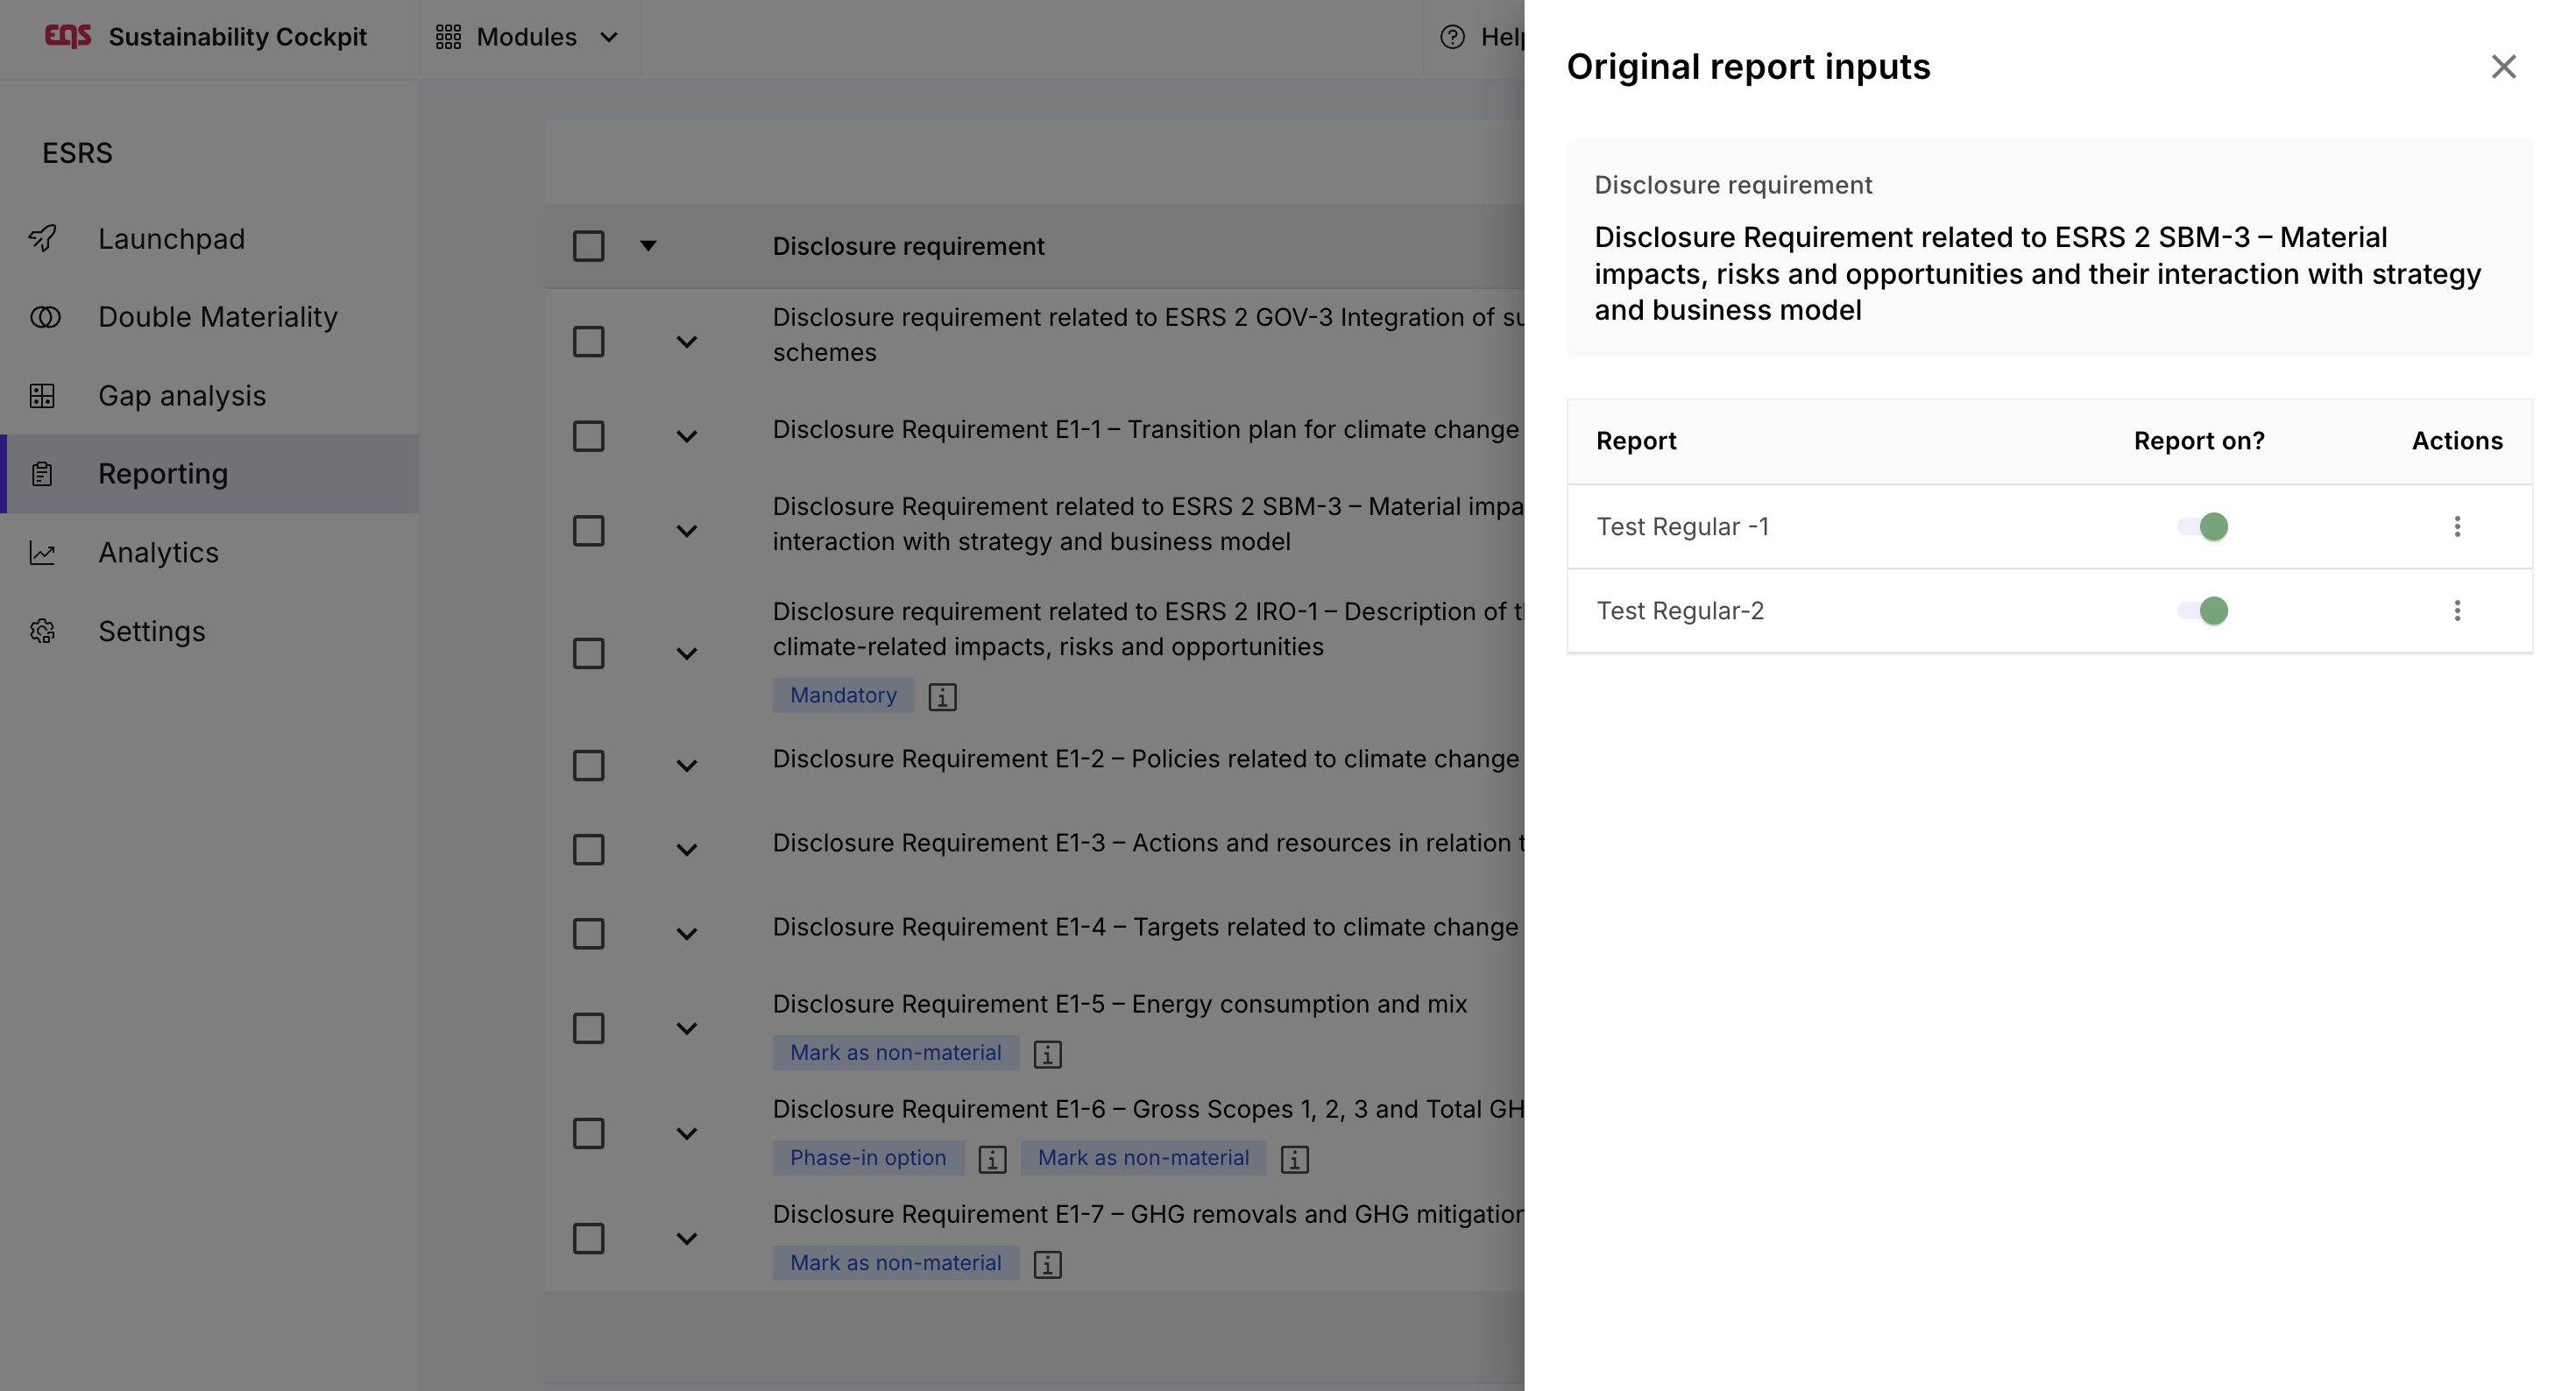The height and width of the screenshot is (1391, 2576).
Task: Toggle Report on for Test Regular-2
Action: [2203, 611]
